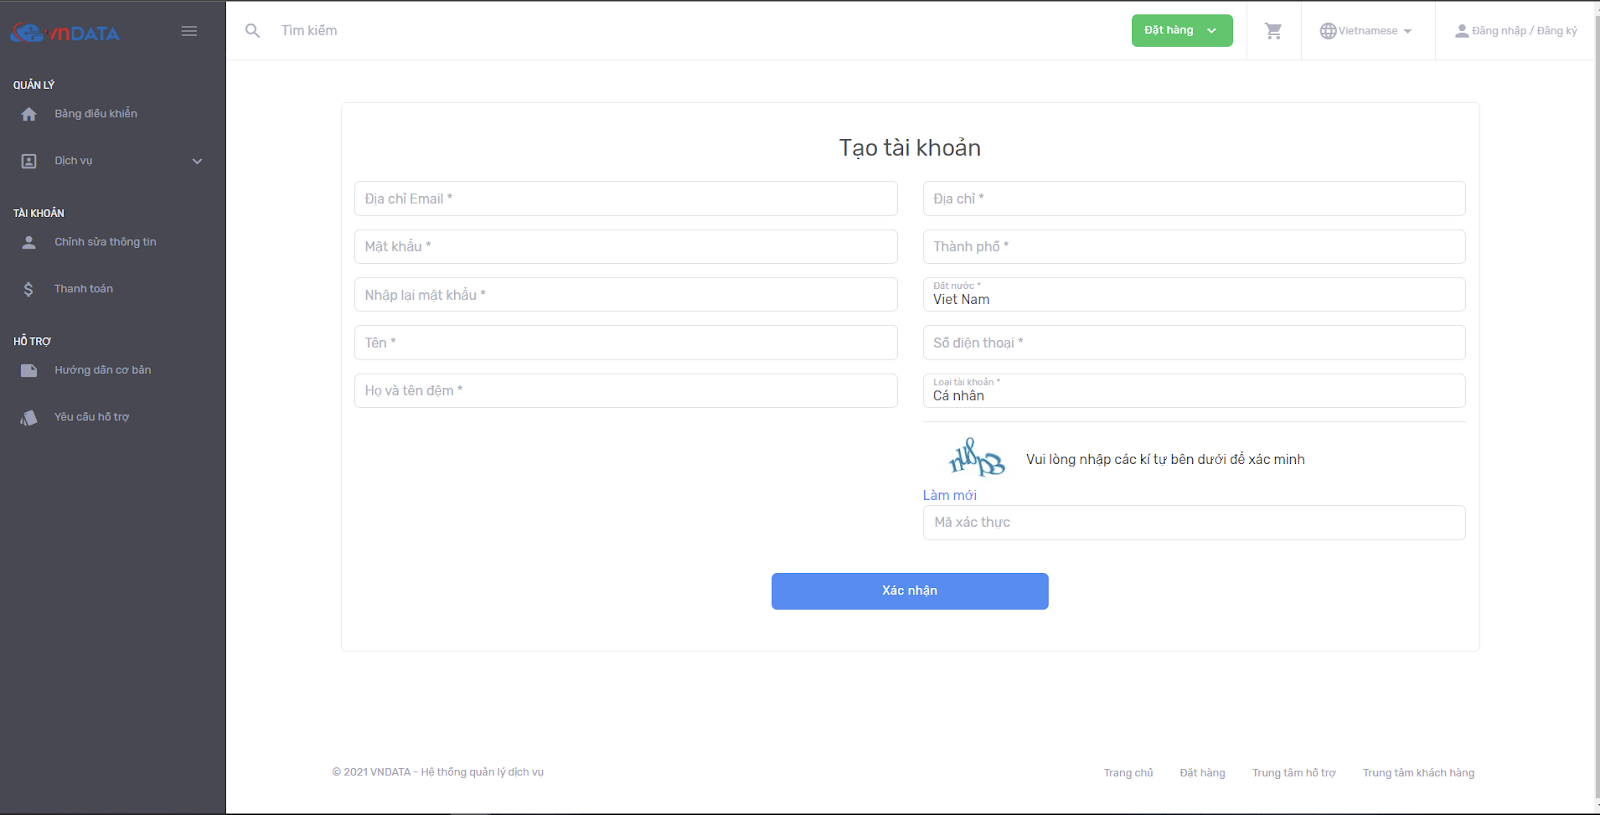Click the Mã xác thực input field
This screenshot has height=815, width=1600.
[x=1193, y=522]
